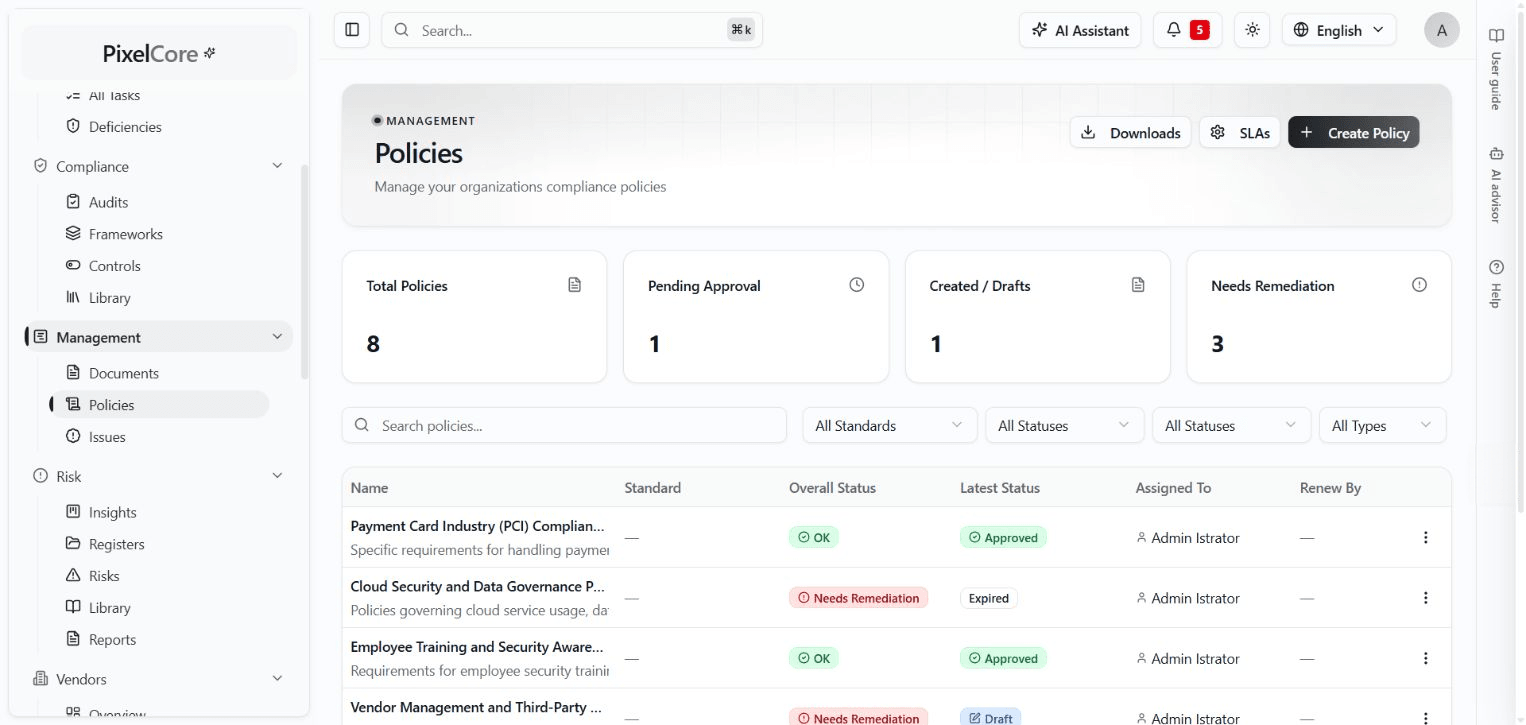1526x725 pixels.
Task: Click the Pending Approval clock icon
Action: [x=856, y=285]
